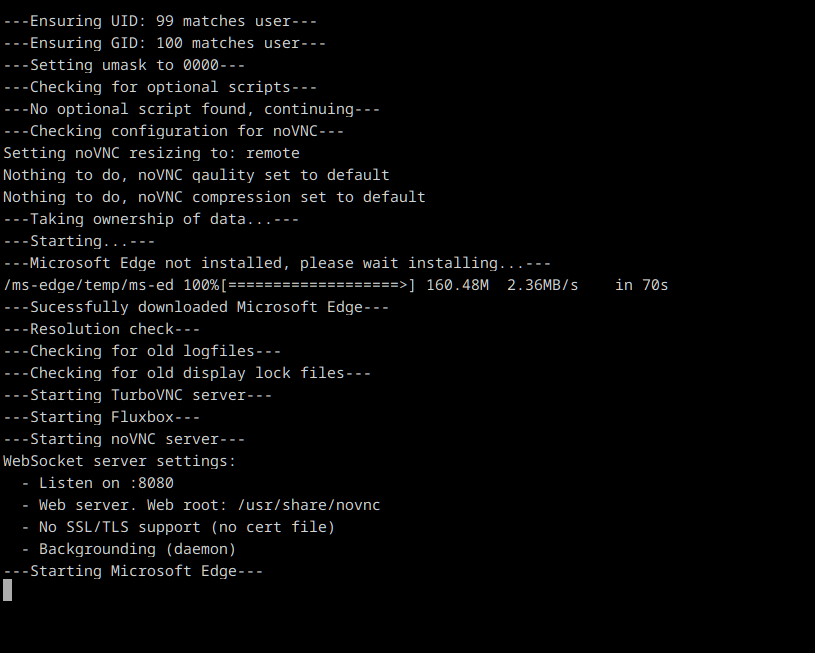Click the blinking terminal cursor block
Viewport: 815px width, 653px height.
[7, 590]
